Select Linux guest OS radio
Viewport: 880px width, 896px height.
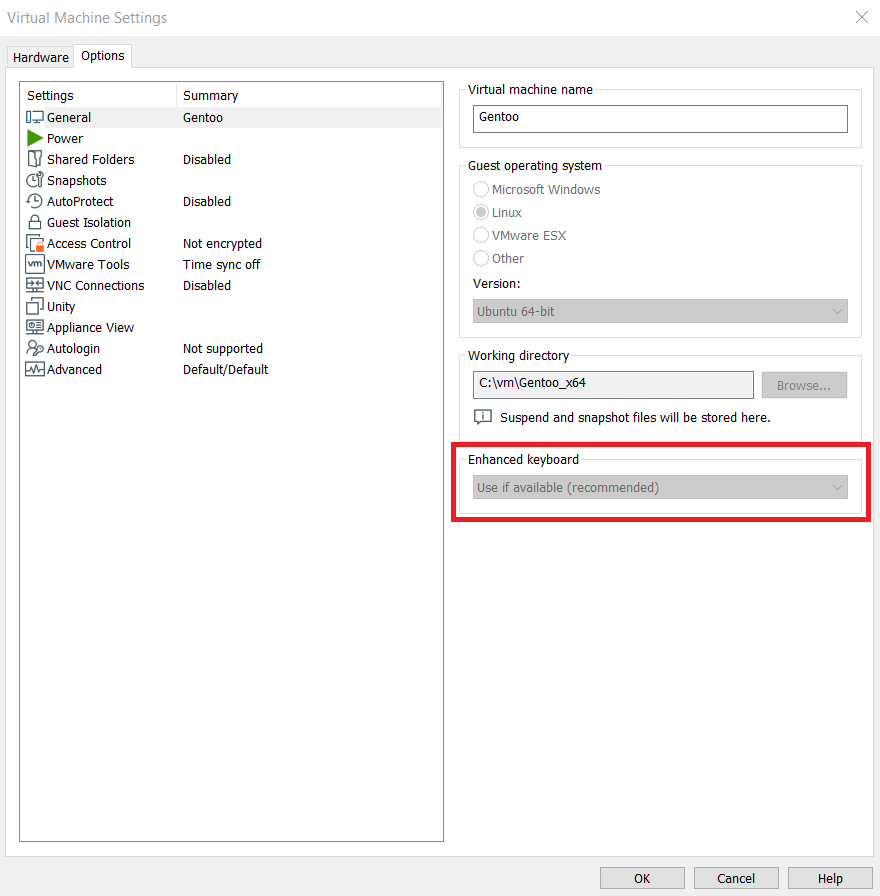[x=481, y=213]
